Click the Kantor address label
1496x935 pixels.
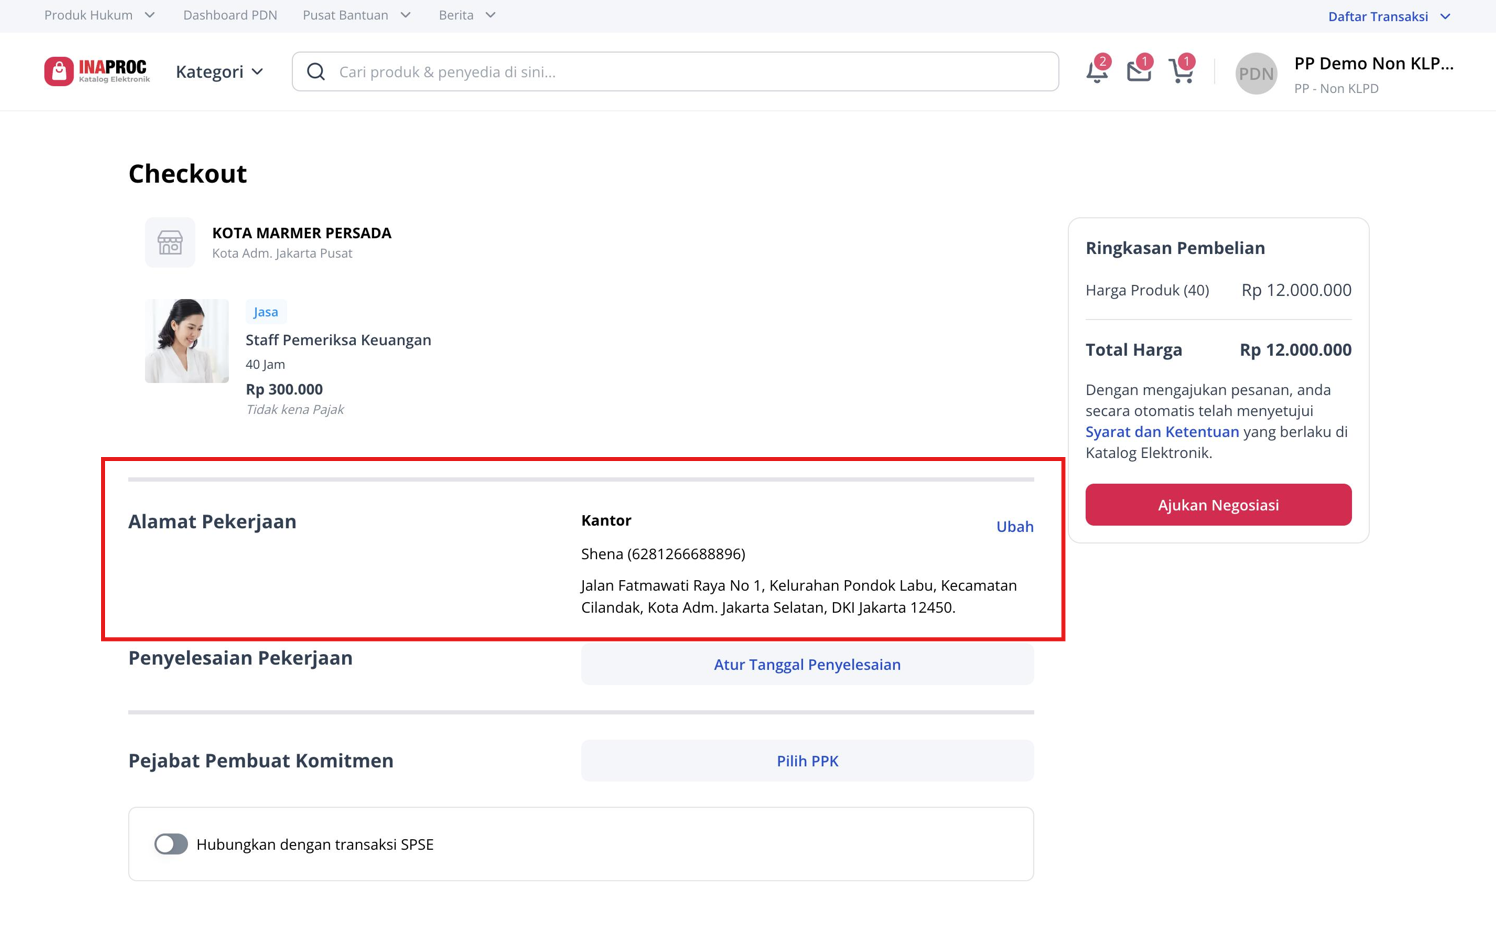point(606,521)
